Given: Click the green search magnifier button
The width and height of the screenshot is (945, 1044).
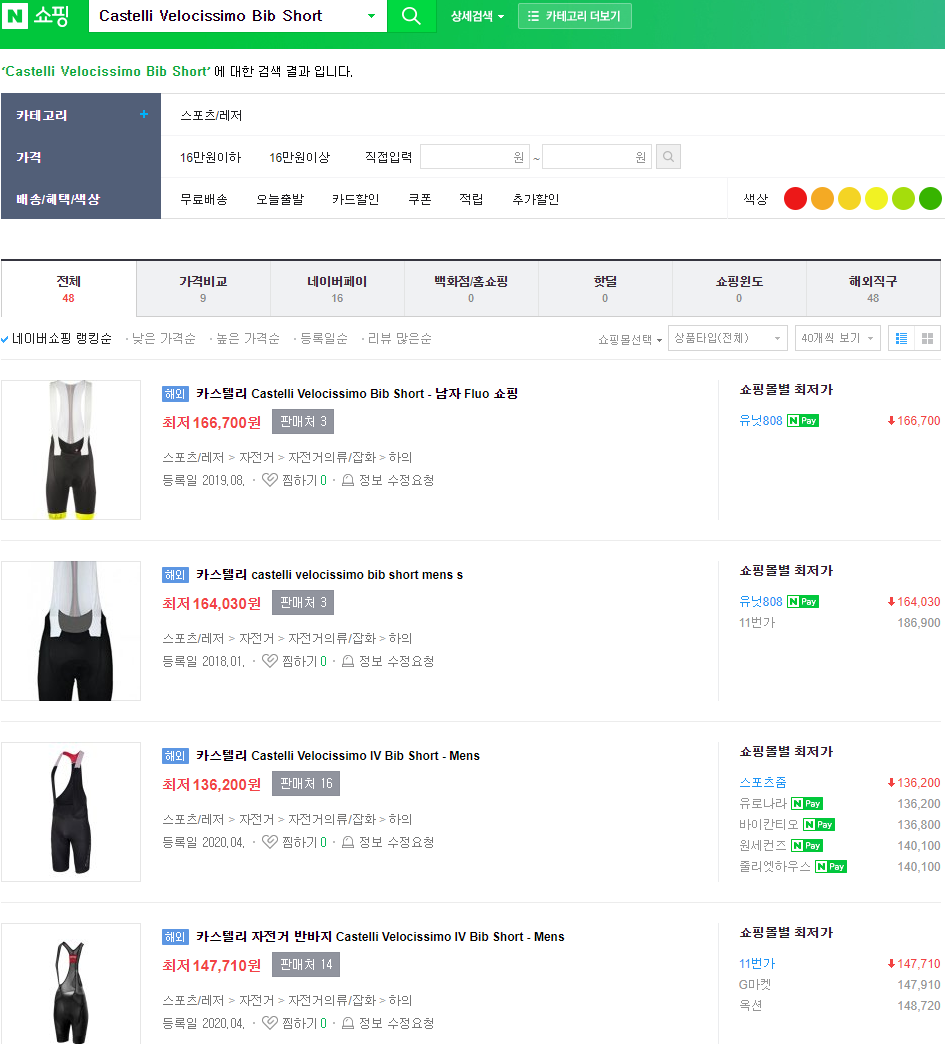Looking at the screenshot, I should click(412, 16).
